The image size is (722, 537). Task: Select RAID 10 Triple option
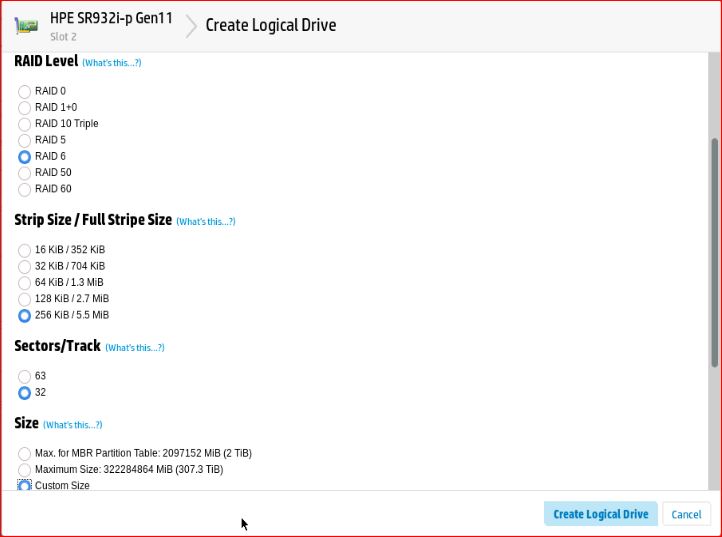point(25,124)
